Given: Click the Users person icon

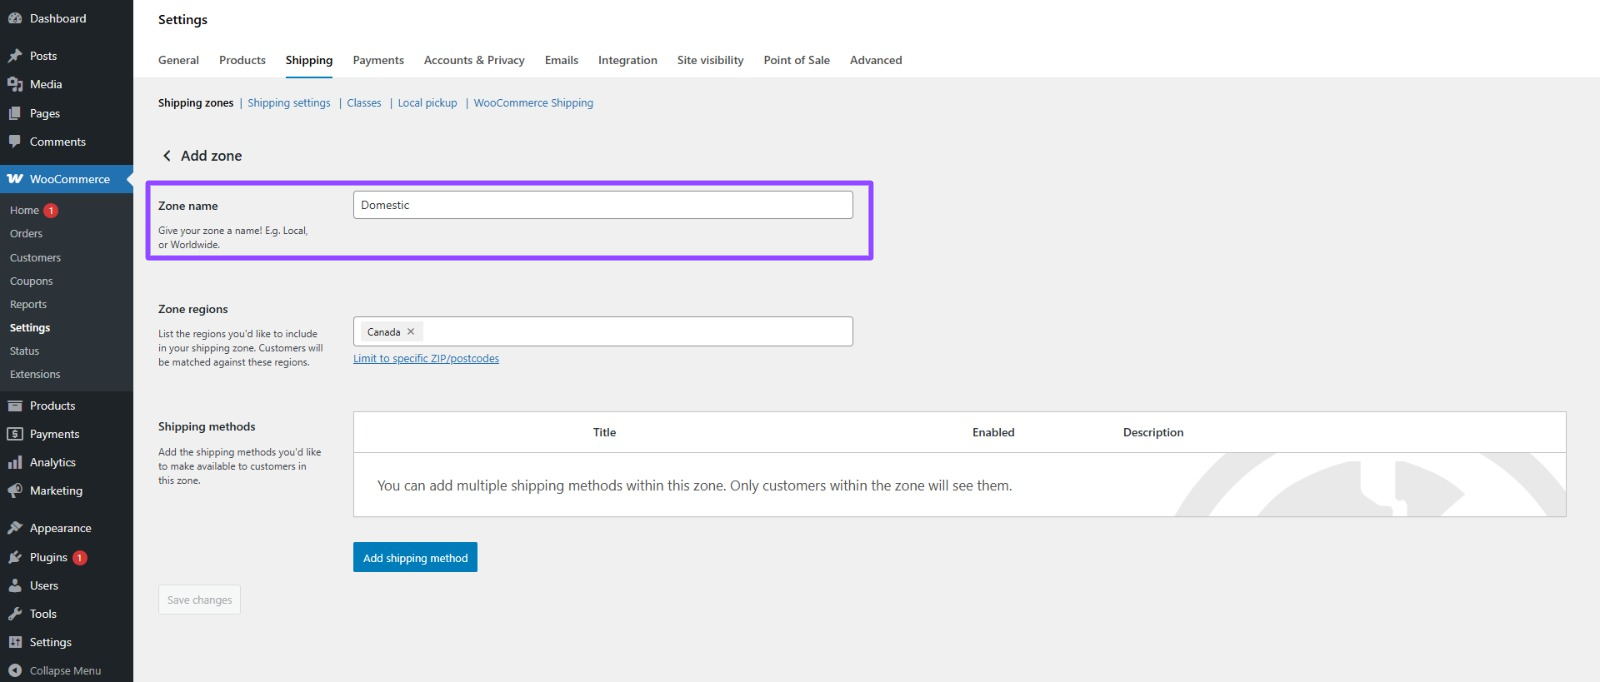Looking at the screenshot, I should 15,586.
